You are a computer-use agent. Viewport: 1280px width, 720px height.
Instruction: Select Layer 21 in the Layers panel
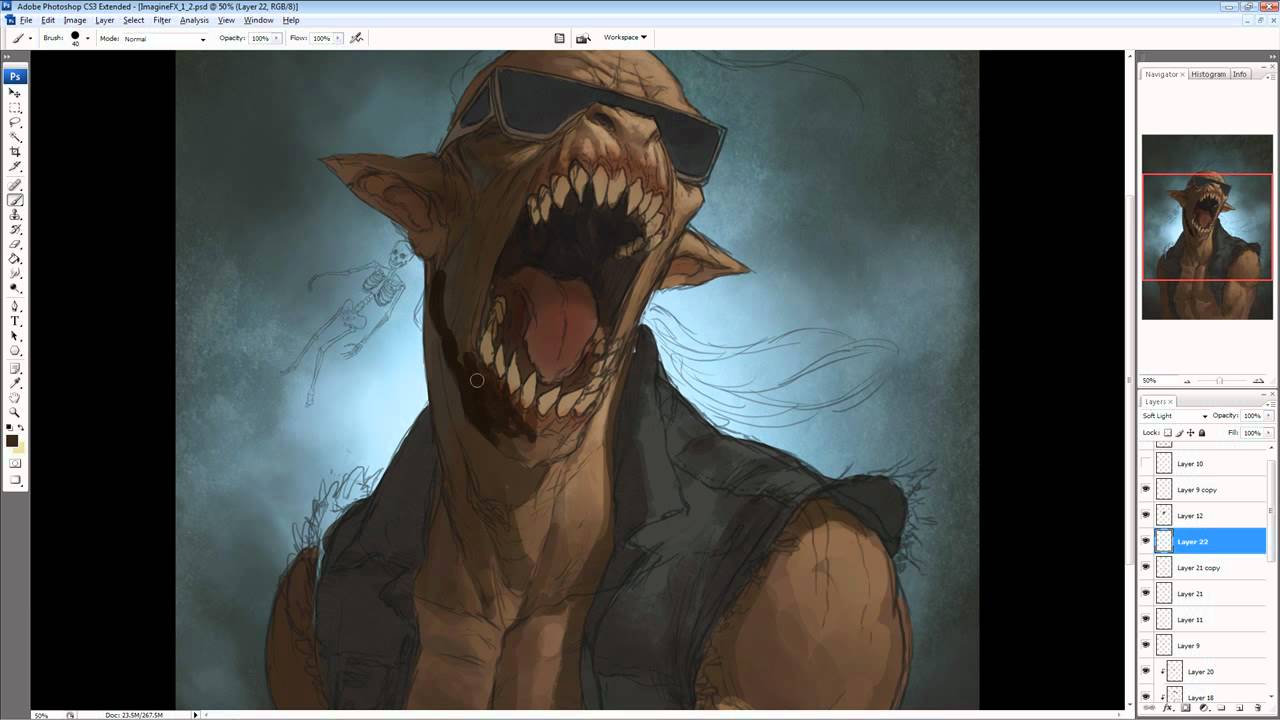click(x=1210, y=594)
